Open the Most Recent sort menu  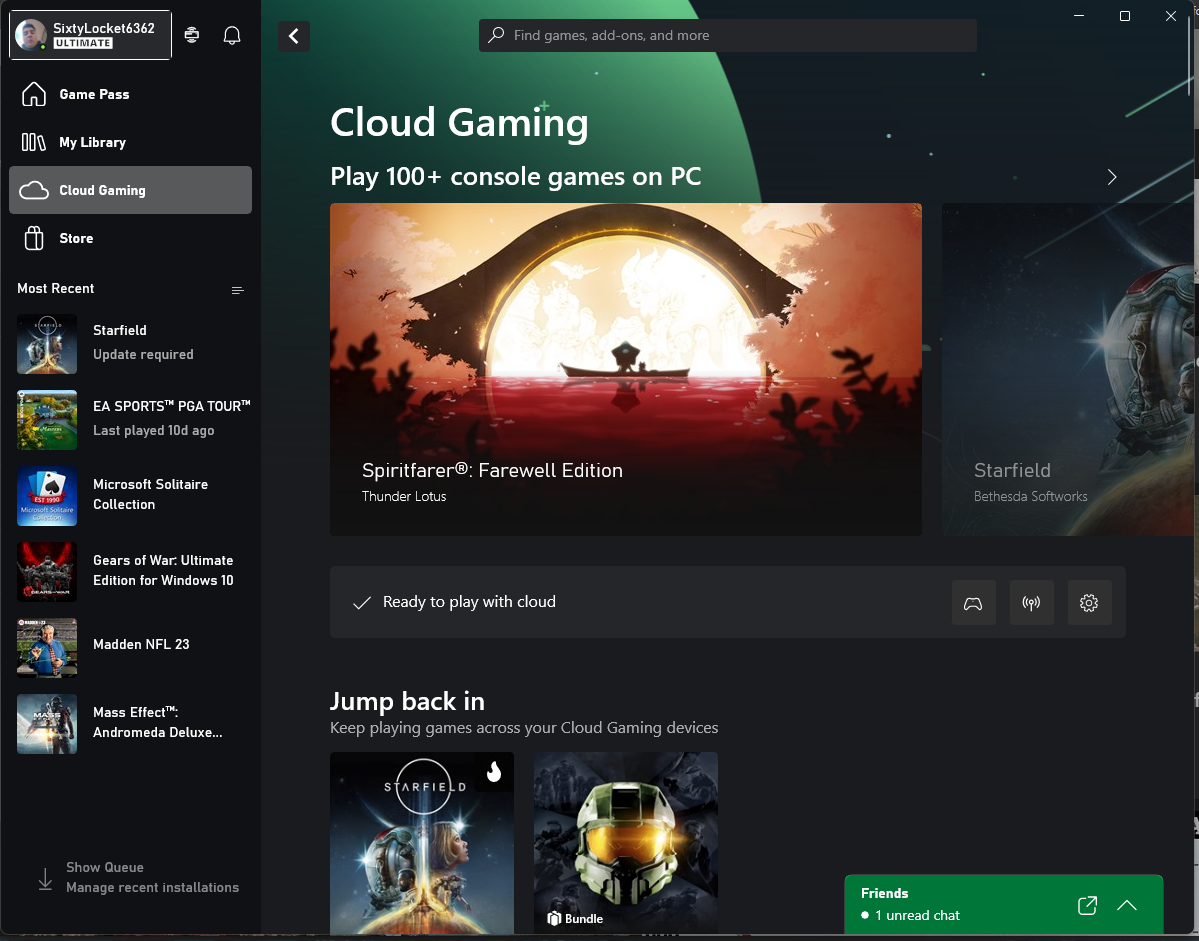[237, 290]
